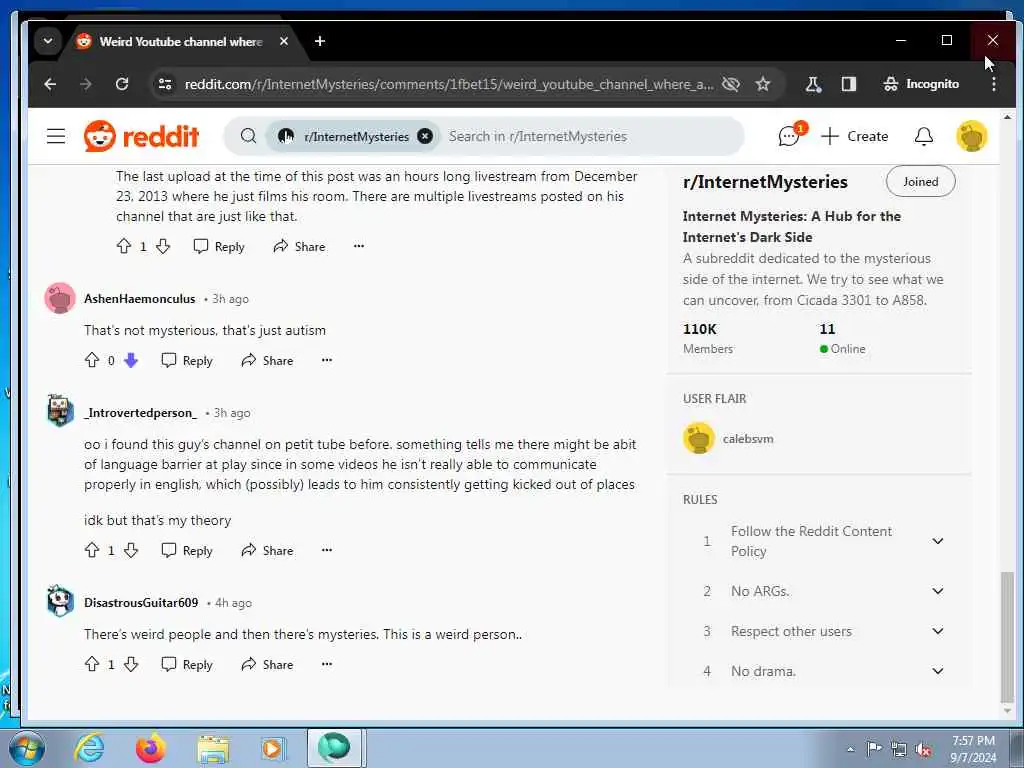The height and width of the screenshot is (768, 1024).
Task: Share the livestream comment
Action: point(299,246)
